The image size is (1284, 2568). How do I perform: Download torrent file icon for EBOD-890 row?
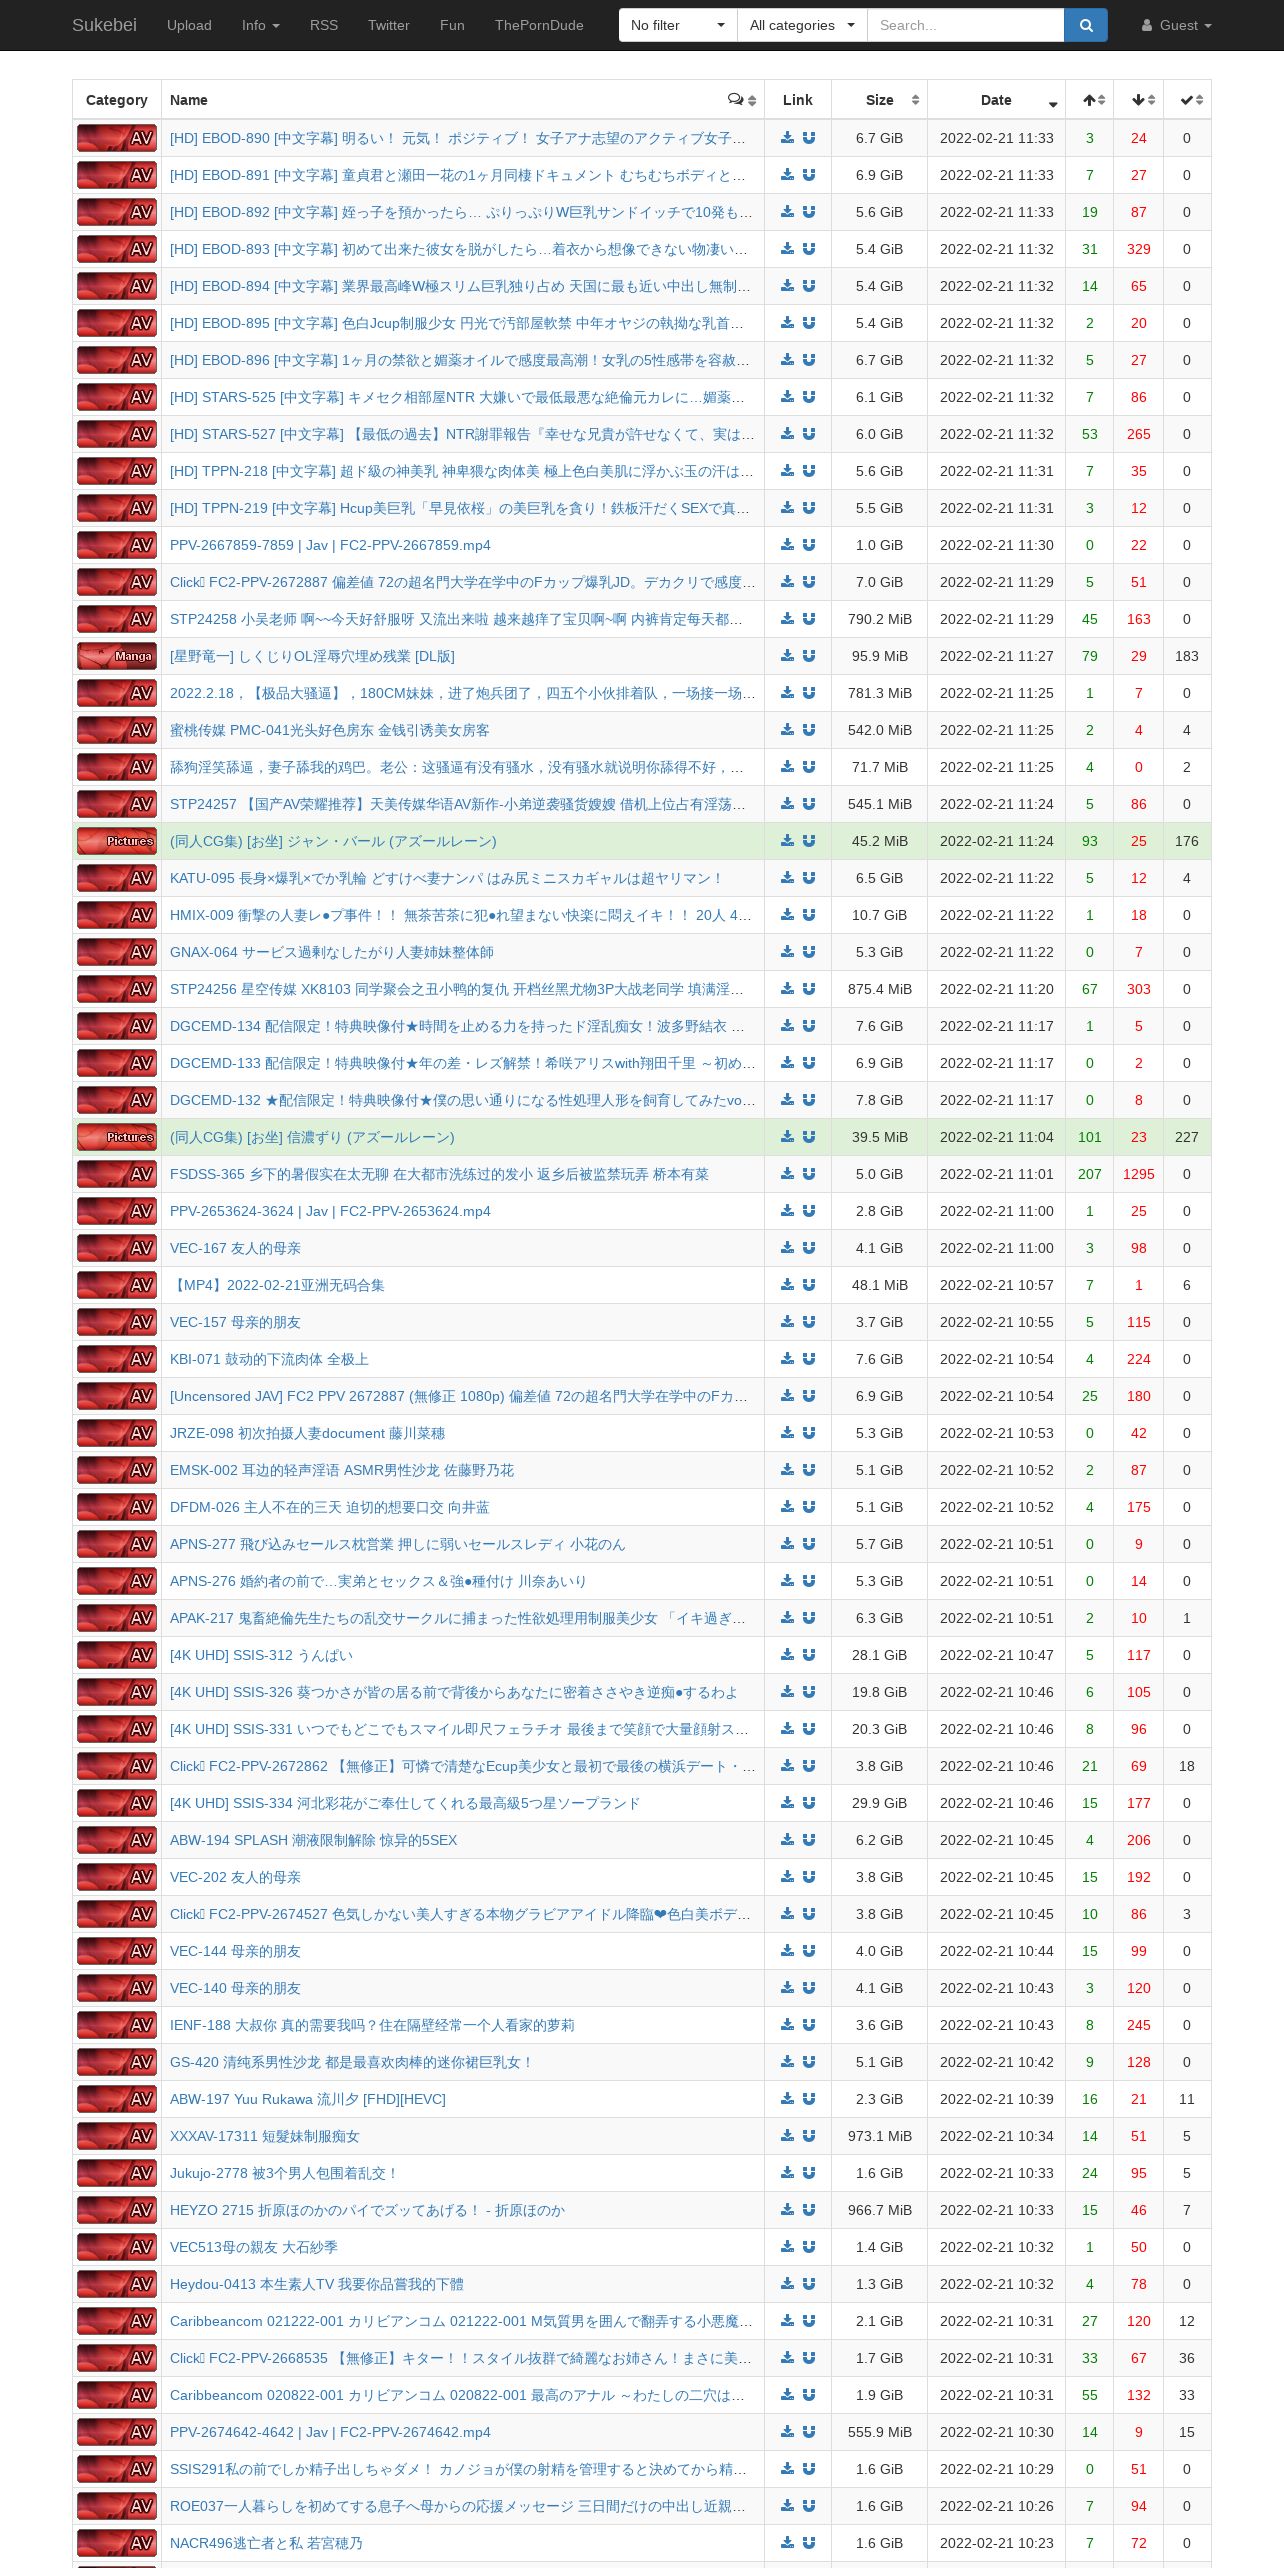(788, 138)
